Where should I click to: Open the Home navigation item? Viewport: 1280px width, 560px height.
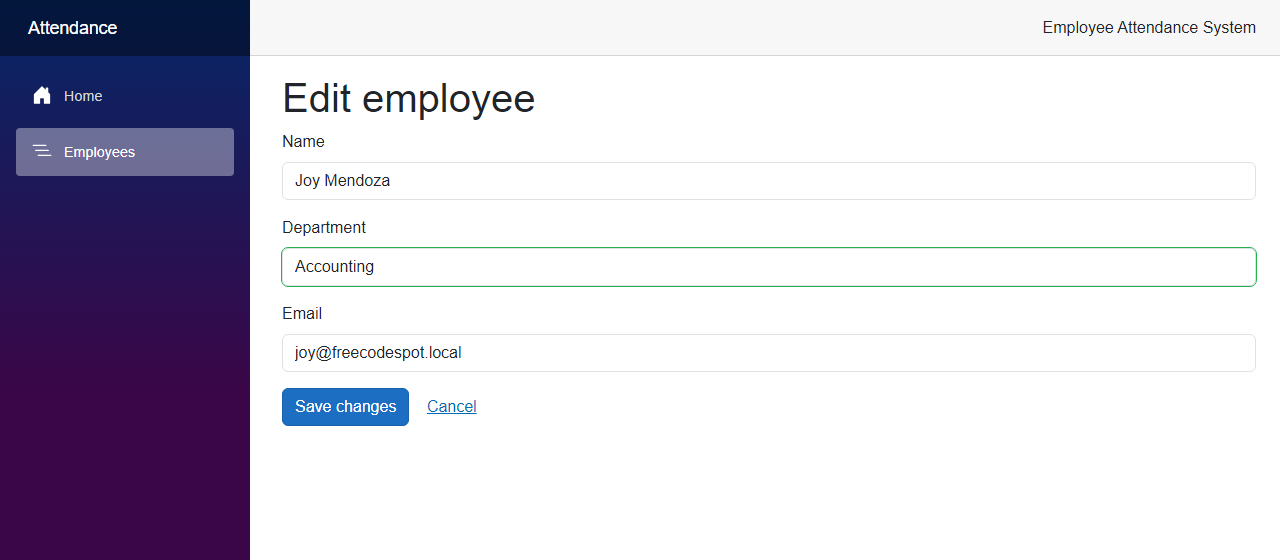[125, 96]
